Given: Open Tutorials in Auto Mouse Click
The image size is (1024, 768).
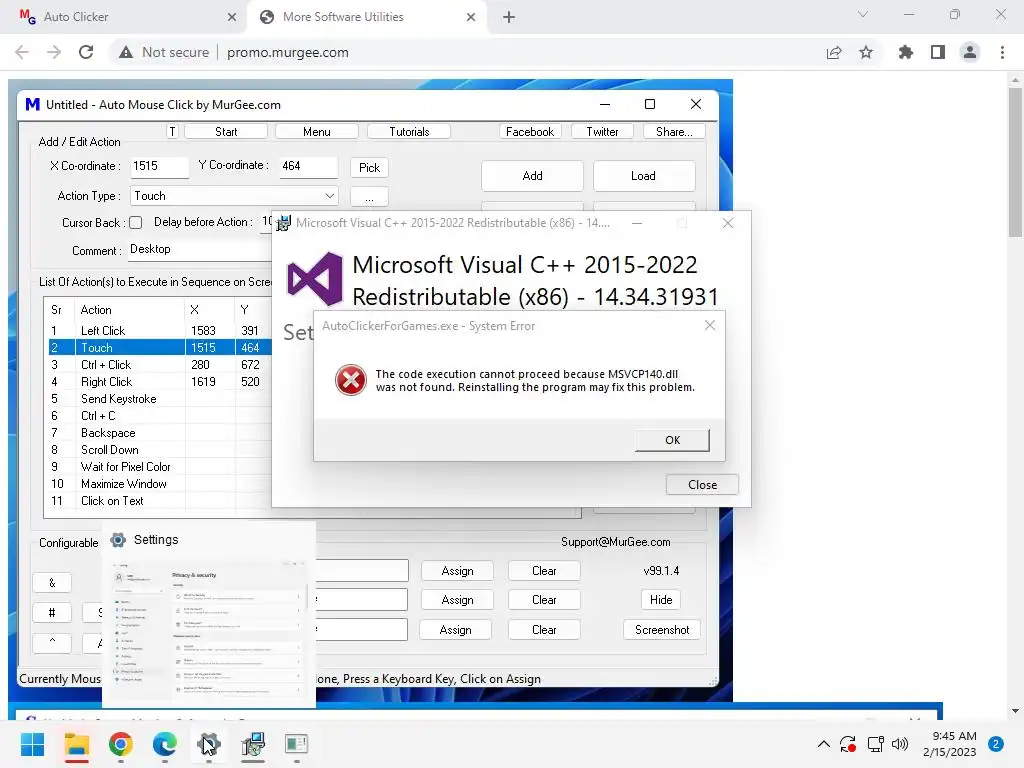Looking at the screenshot, I should coord(409,131).
